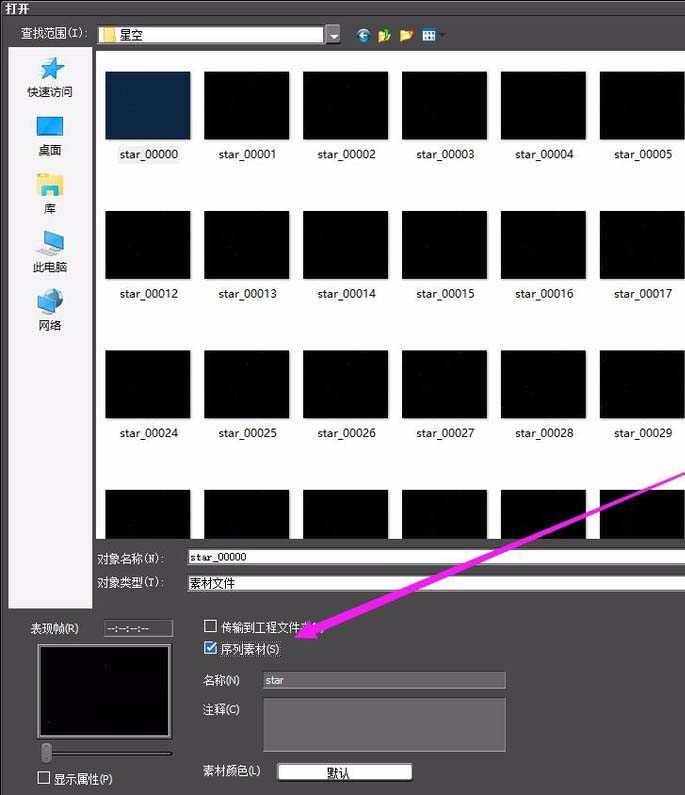Image resolution: width=685 pixels, height=795 pixels.
Task: Select This PC (此电脑) in sidebar
Action: click(50, 252)
